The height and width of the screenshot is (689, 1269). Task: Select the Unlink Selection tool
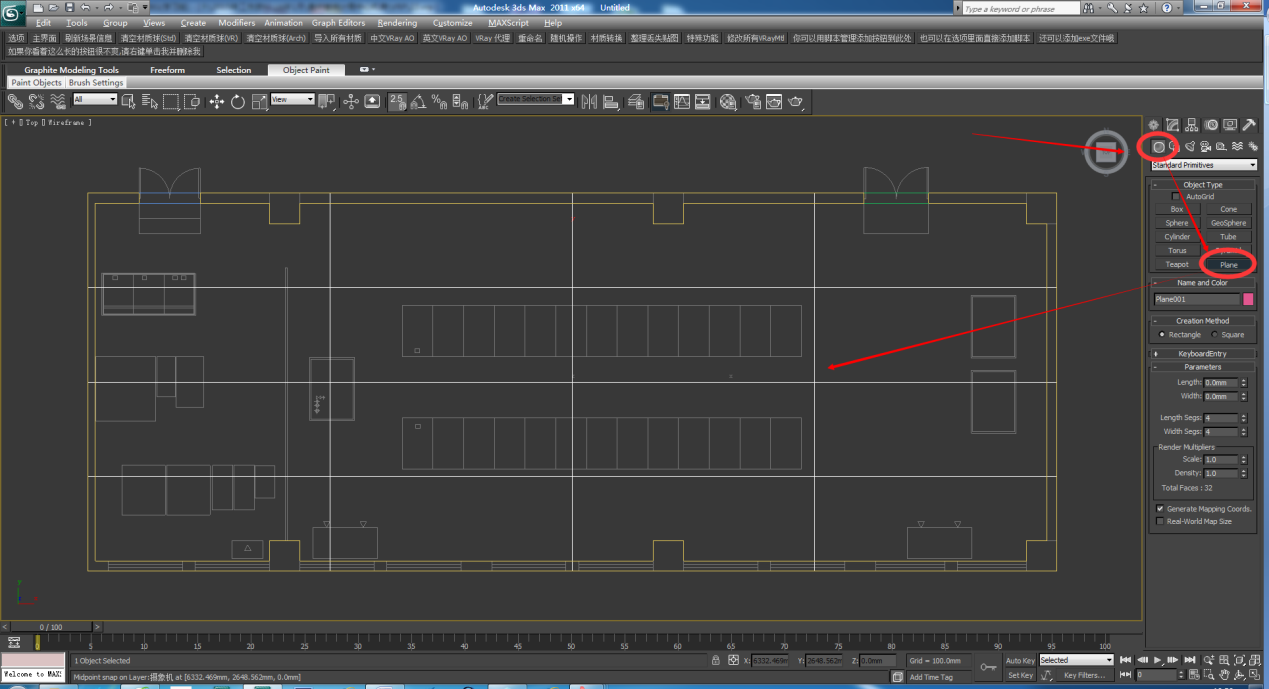coord(36,101)
